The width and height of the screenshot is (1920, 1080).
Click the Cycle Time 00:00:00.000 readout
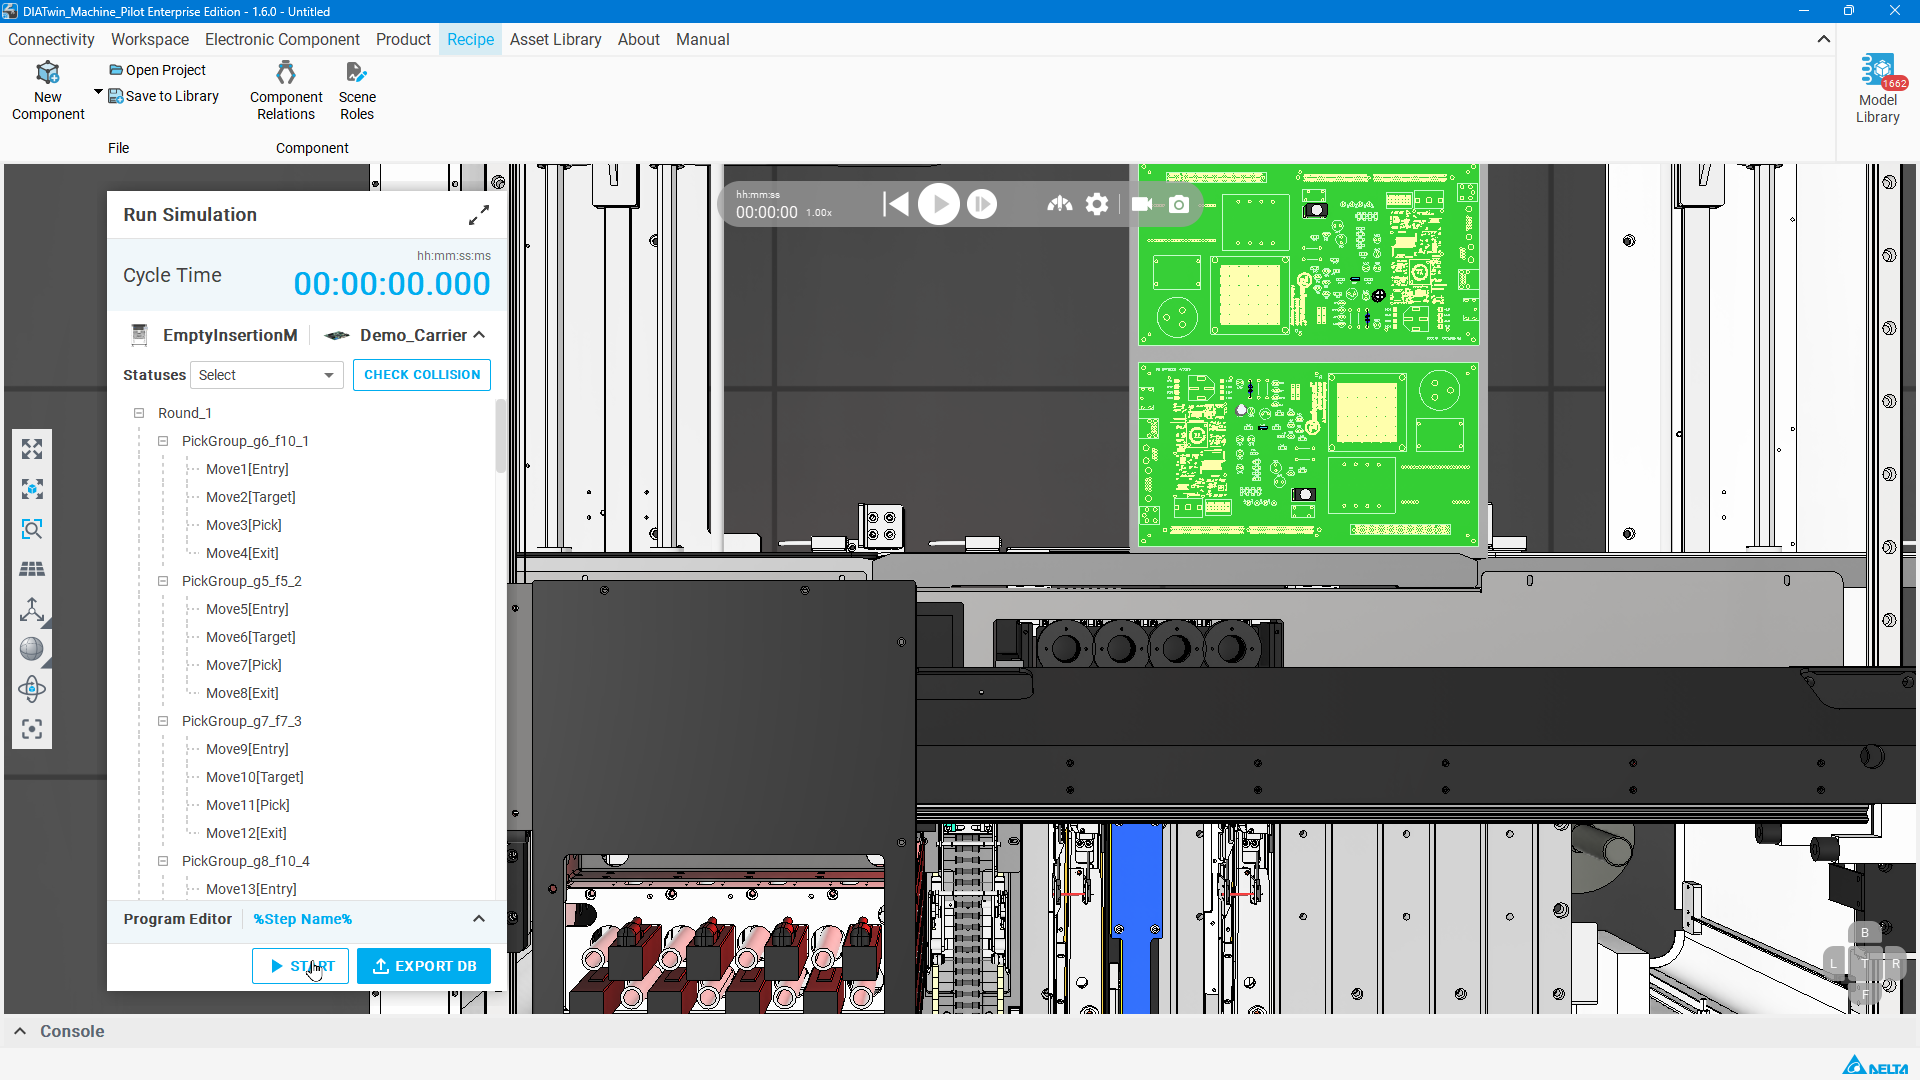pyautogui.click(x=392, y=284)
